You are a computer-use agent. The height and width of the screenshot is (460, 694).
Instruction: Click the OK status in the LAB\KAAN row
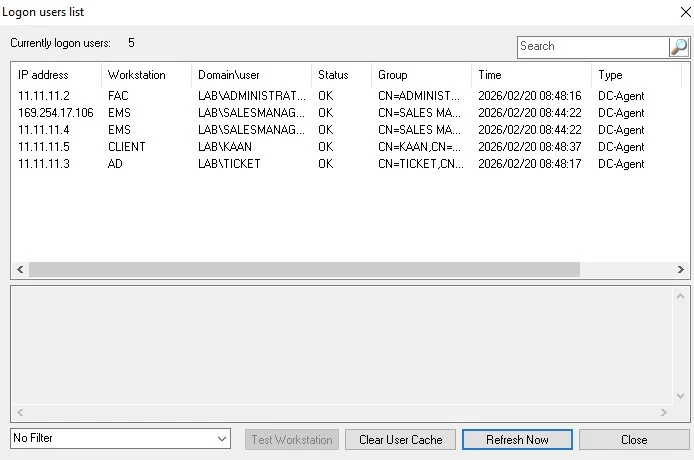click(326, 147)
